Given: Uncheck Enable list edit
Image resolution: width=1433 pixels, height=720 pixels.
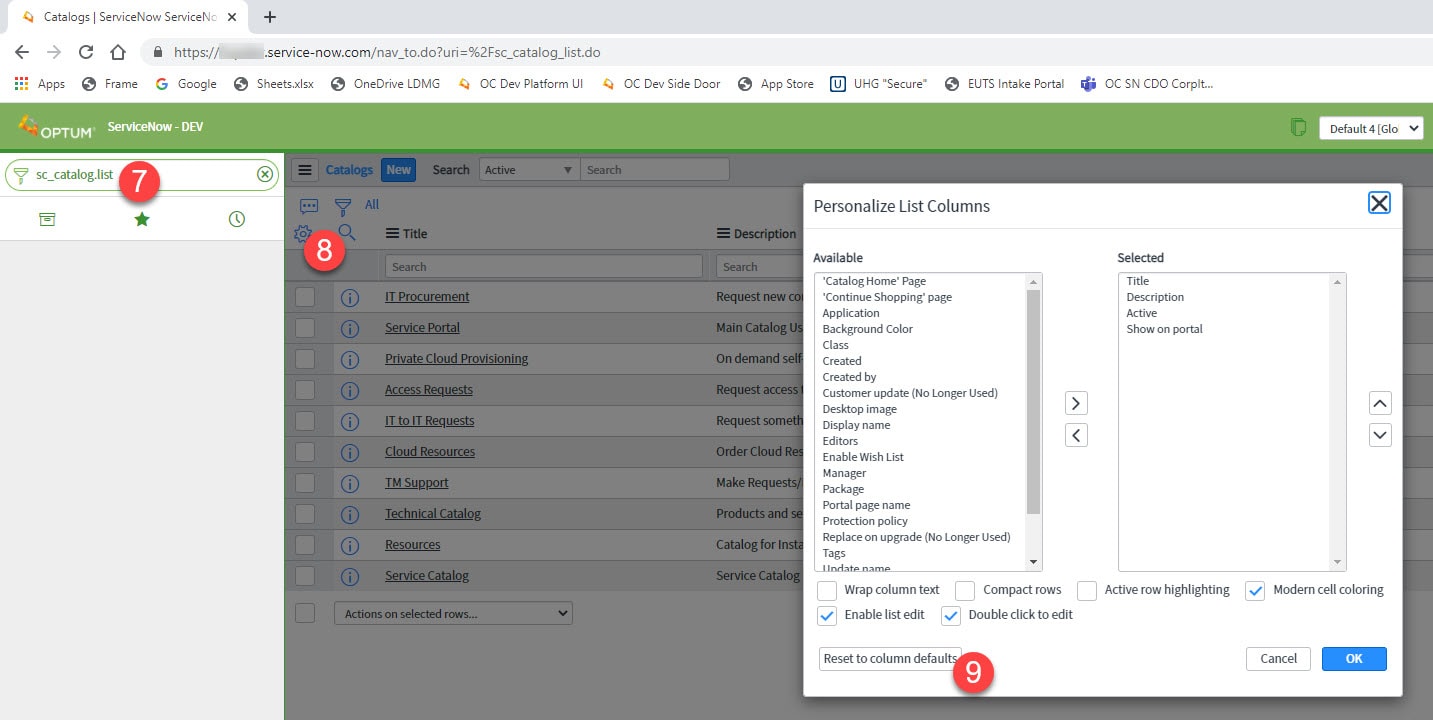Looking at the screenshot, I should [x=827, y=615].
